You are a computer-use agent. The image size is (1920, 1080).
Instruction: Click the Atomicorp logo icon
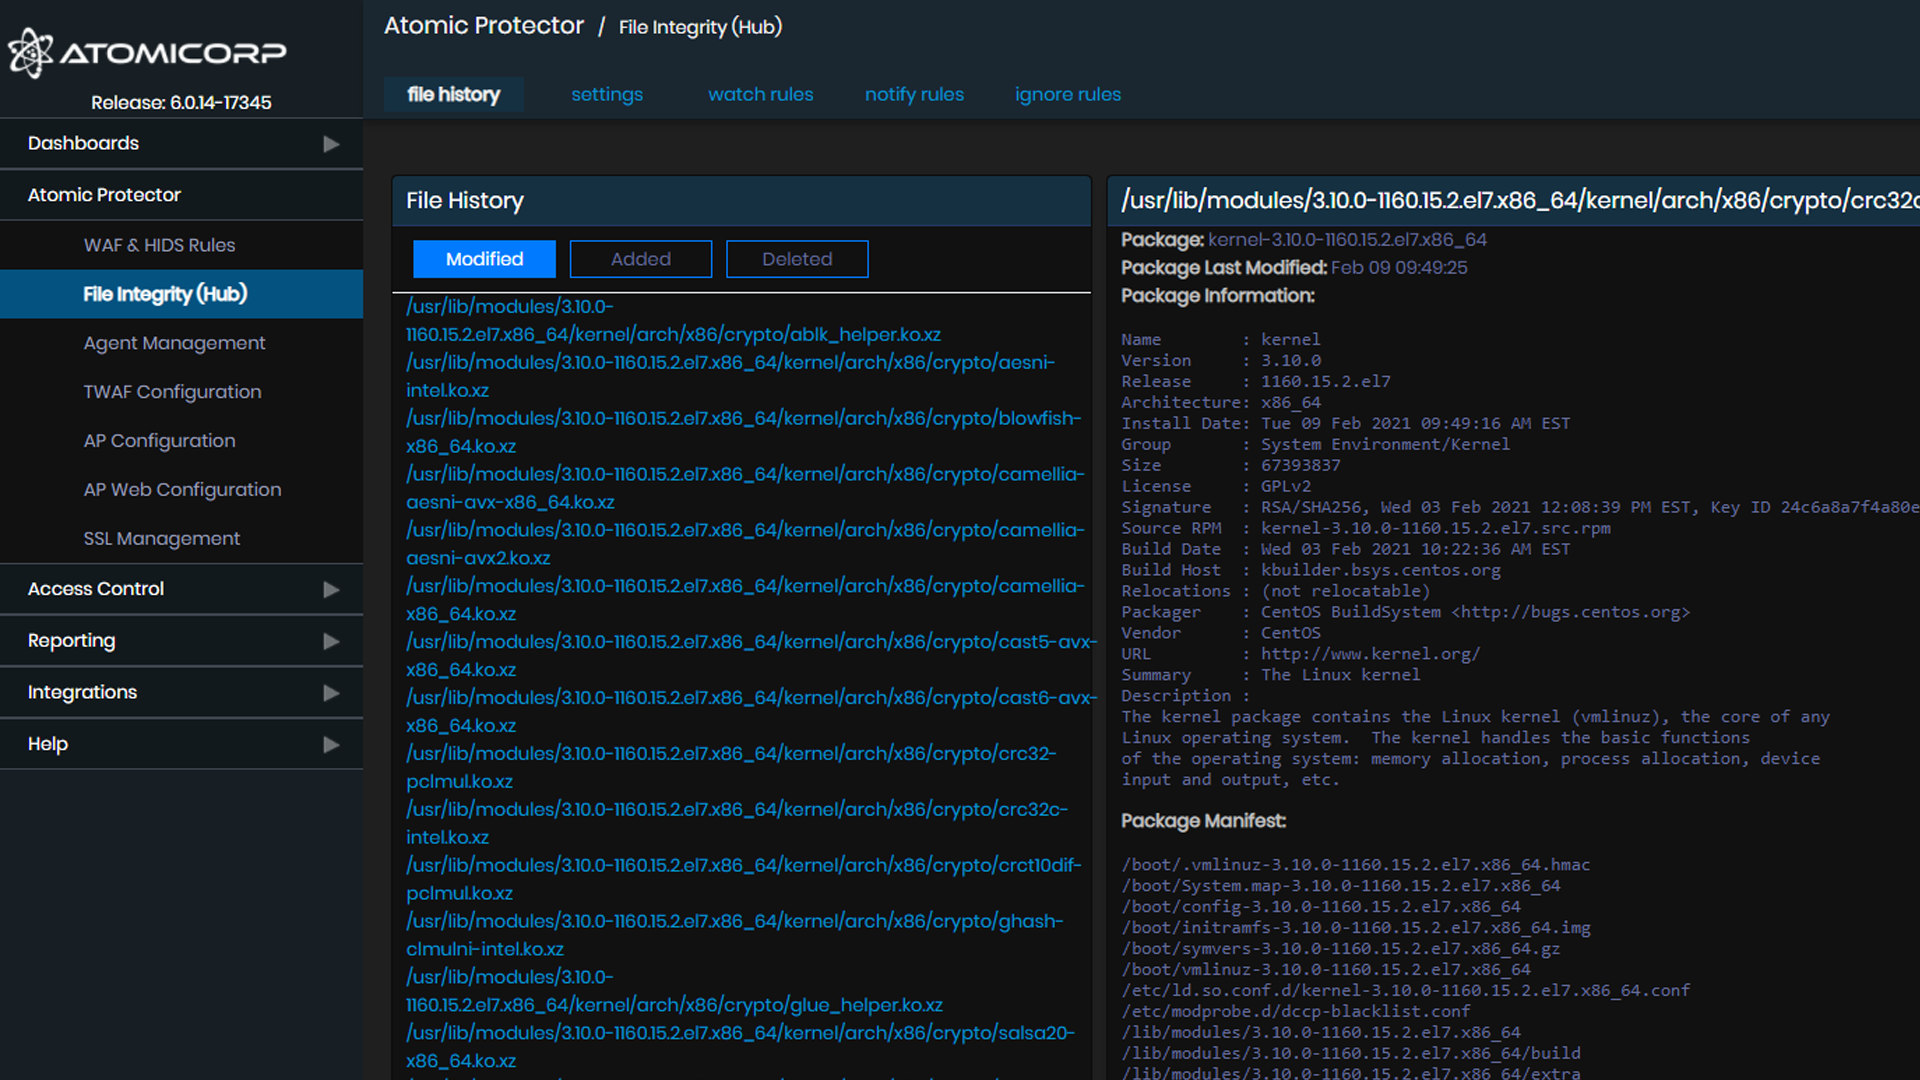tap(31, 52)
